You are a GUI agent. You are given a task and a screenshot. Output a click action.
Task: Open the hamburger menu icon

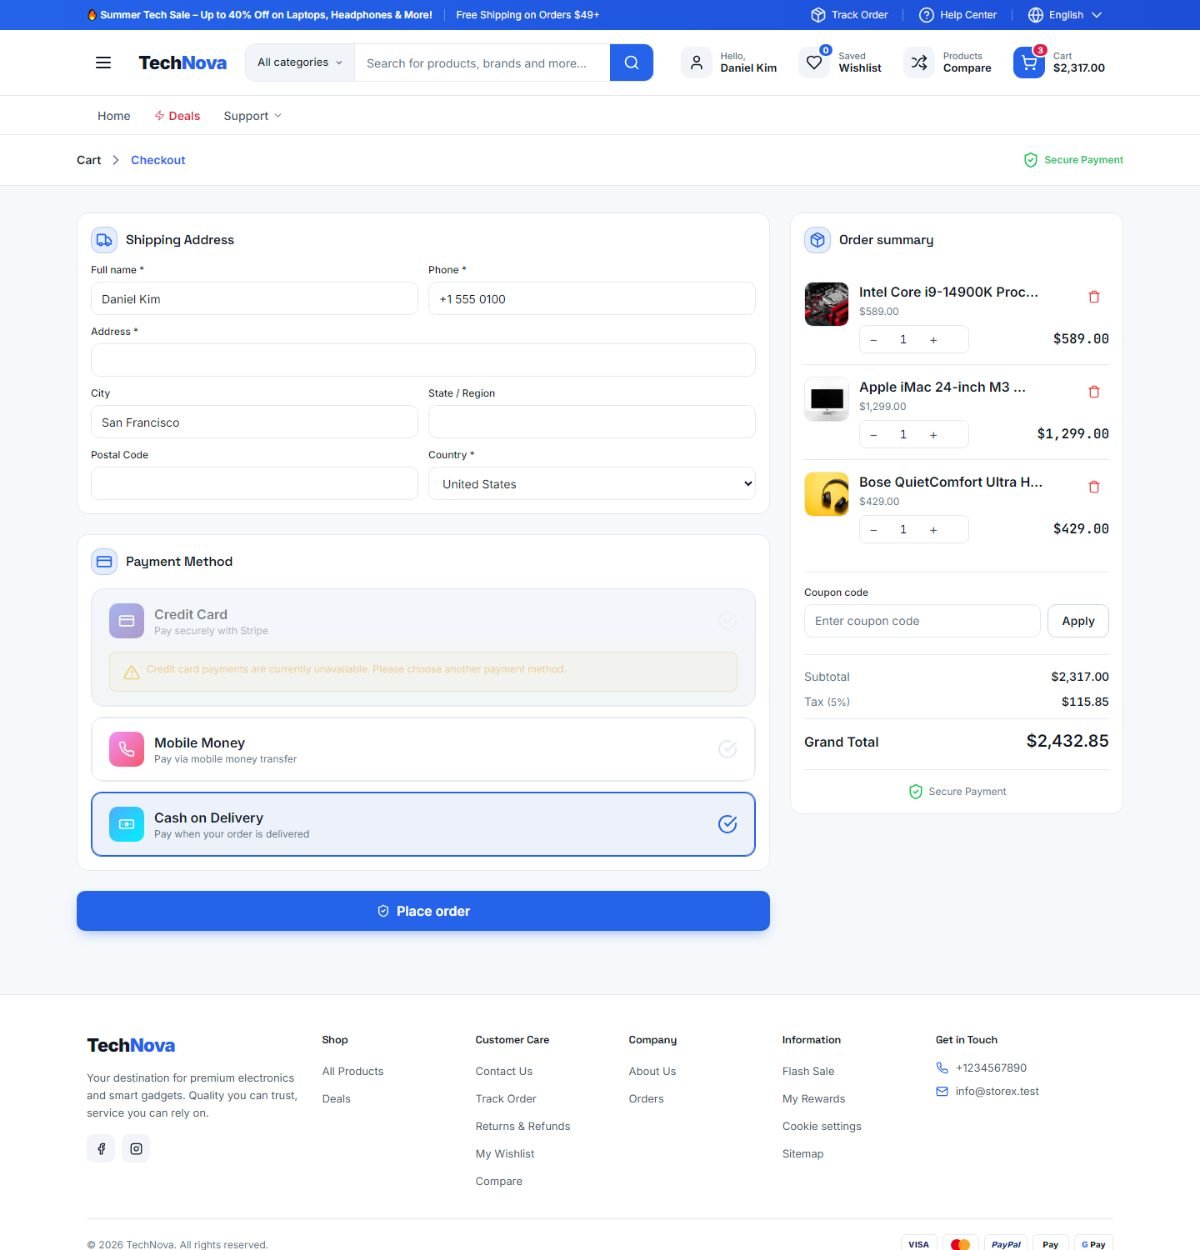pos(103,63)
